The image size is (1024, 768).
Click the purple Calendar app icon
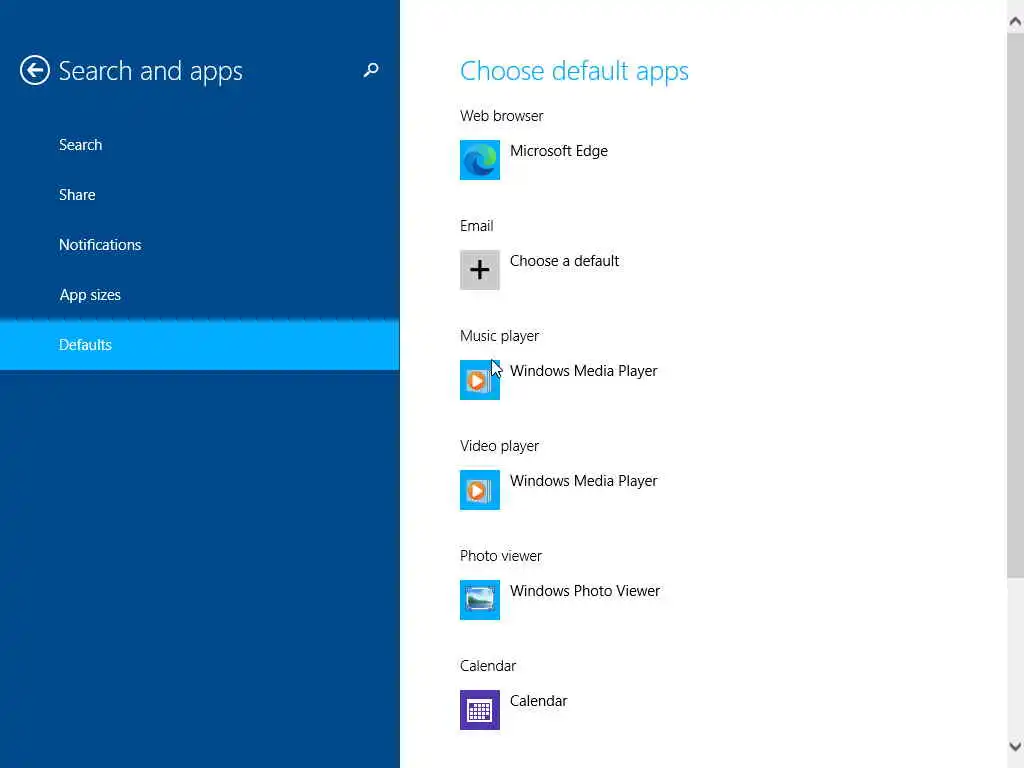[479, 710]
